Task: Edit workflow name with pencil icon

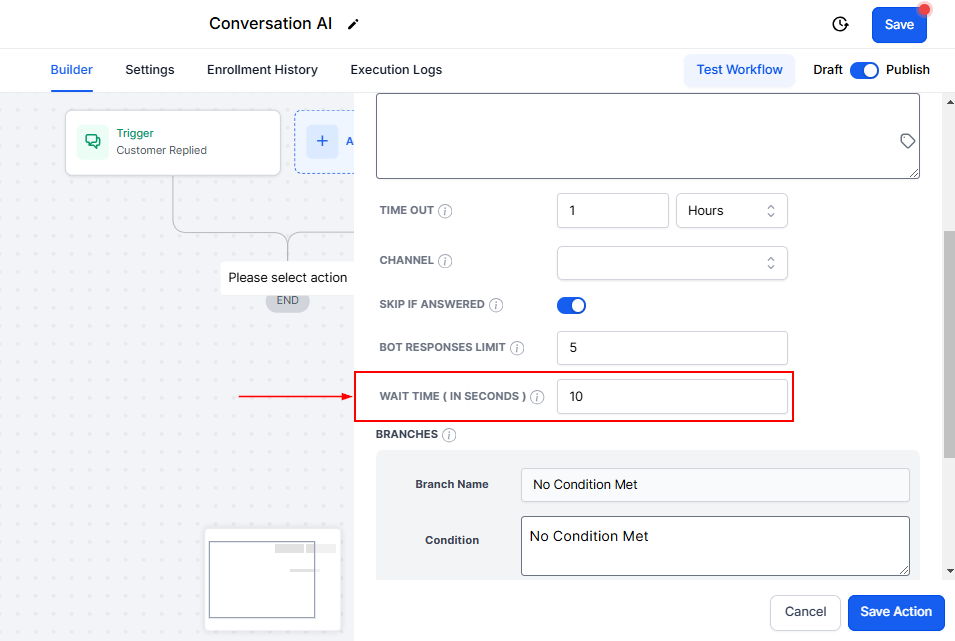Action: click(x=353, y=24)
